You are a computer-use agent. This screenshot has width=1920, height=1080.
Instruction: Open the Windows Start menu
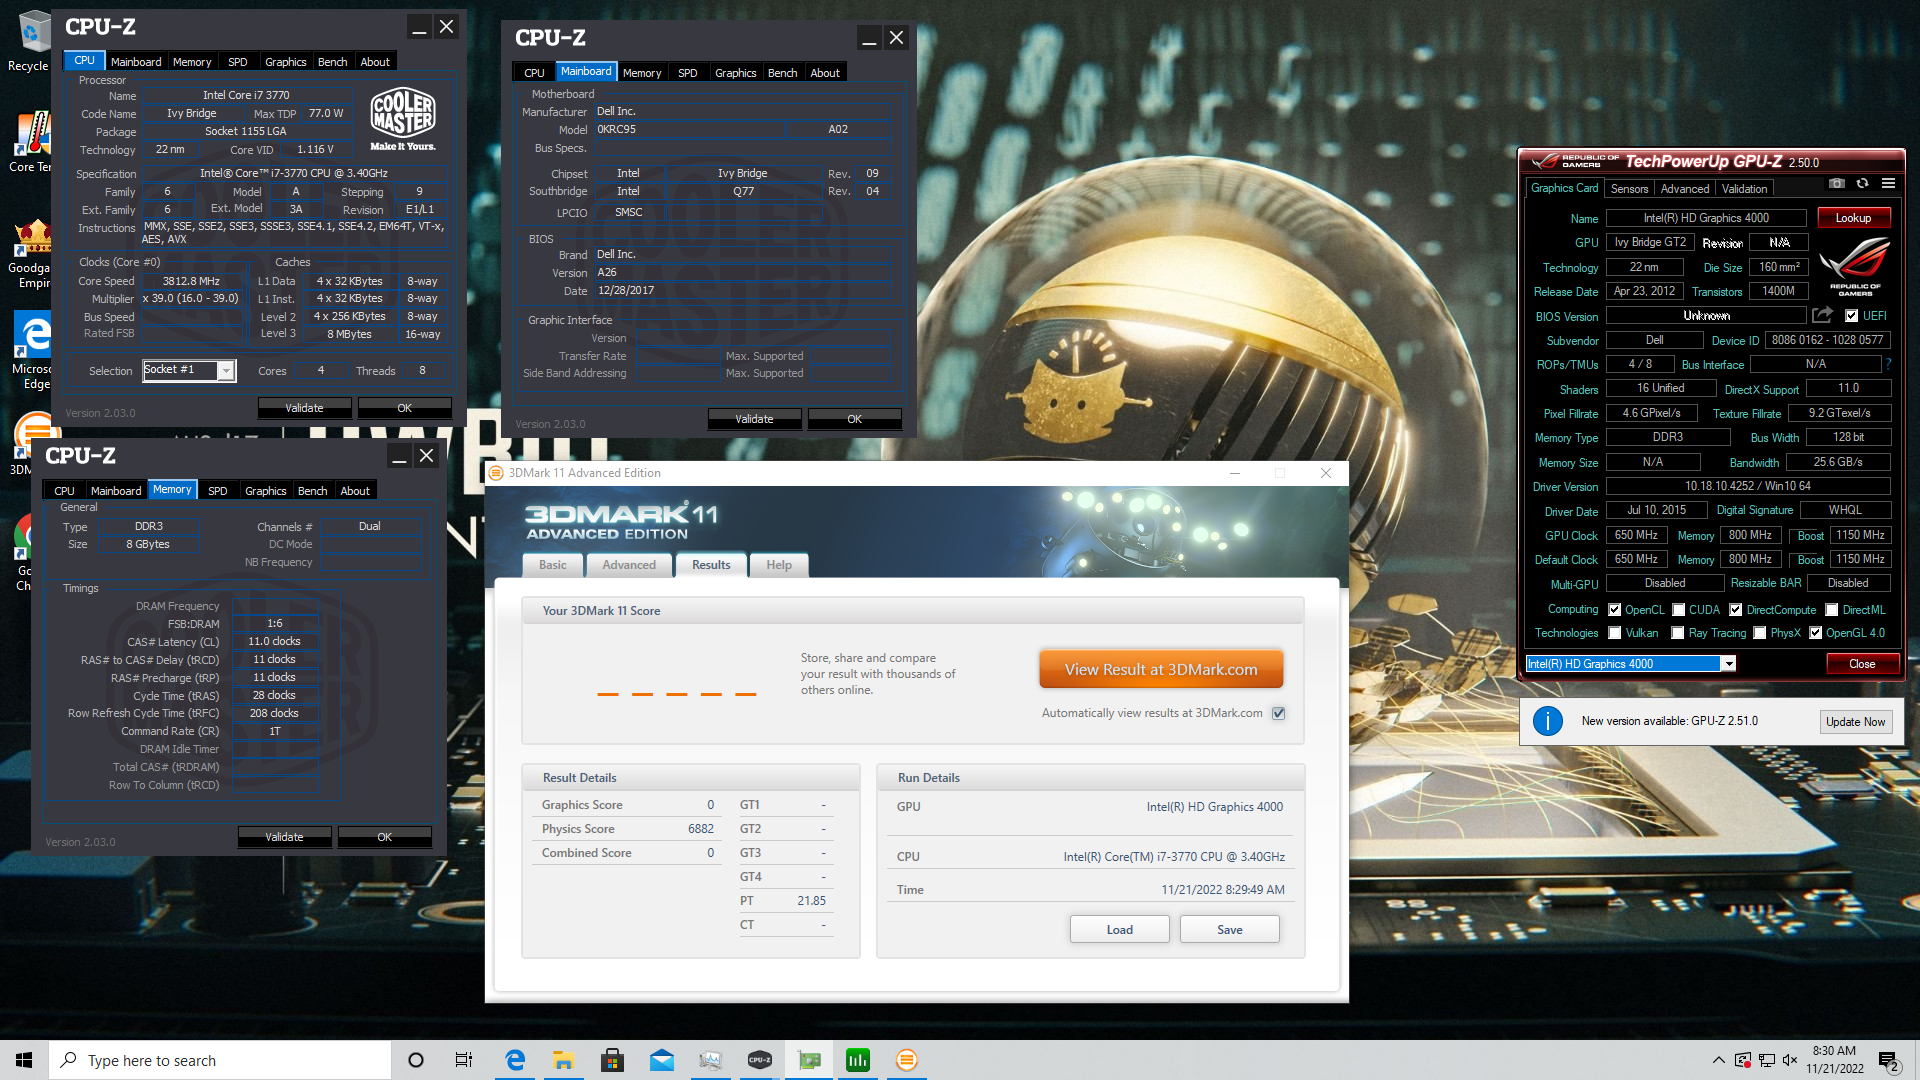coord(24,1060)
